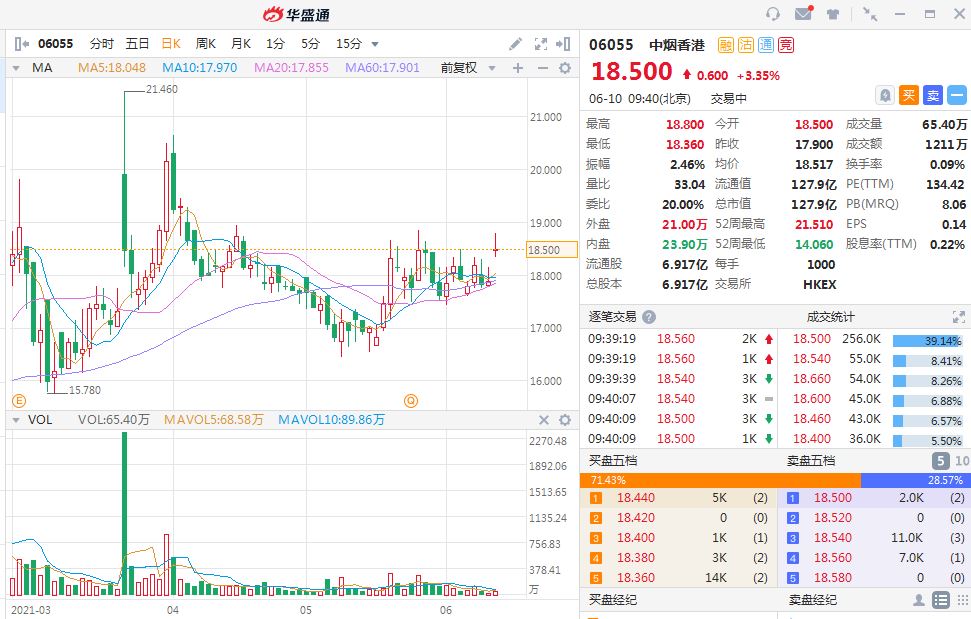Screen dimensions: 971x619
Task: Open dropdown arrow after 15分
Action: (375, 44)
